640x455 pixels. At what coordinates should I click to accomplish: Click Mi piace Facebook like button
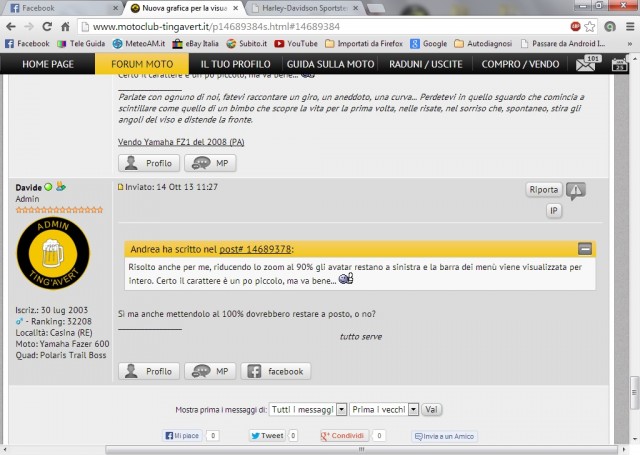(x=182, y=436)
